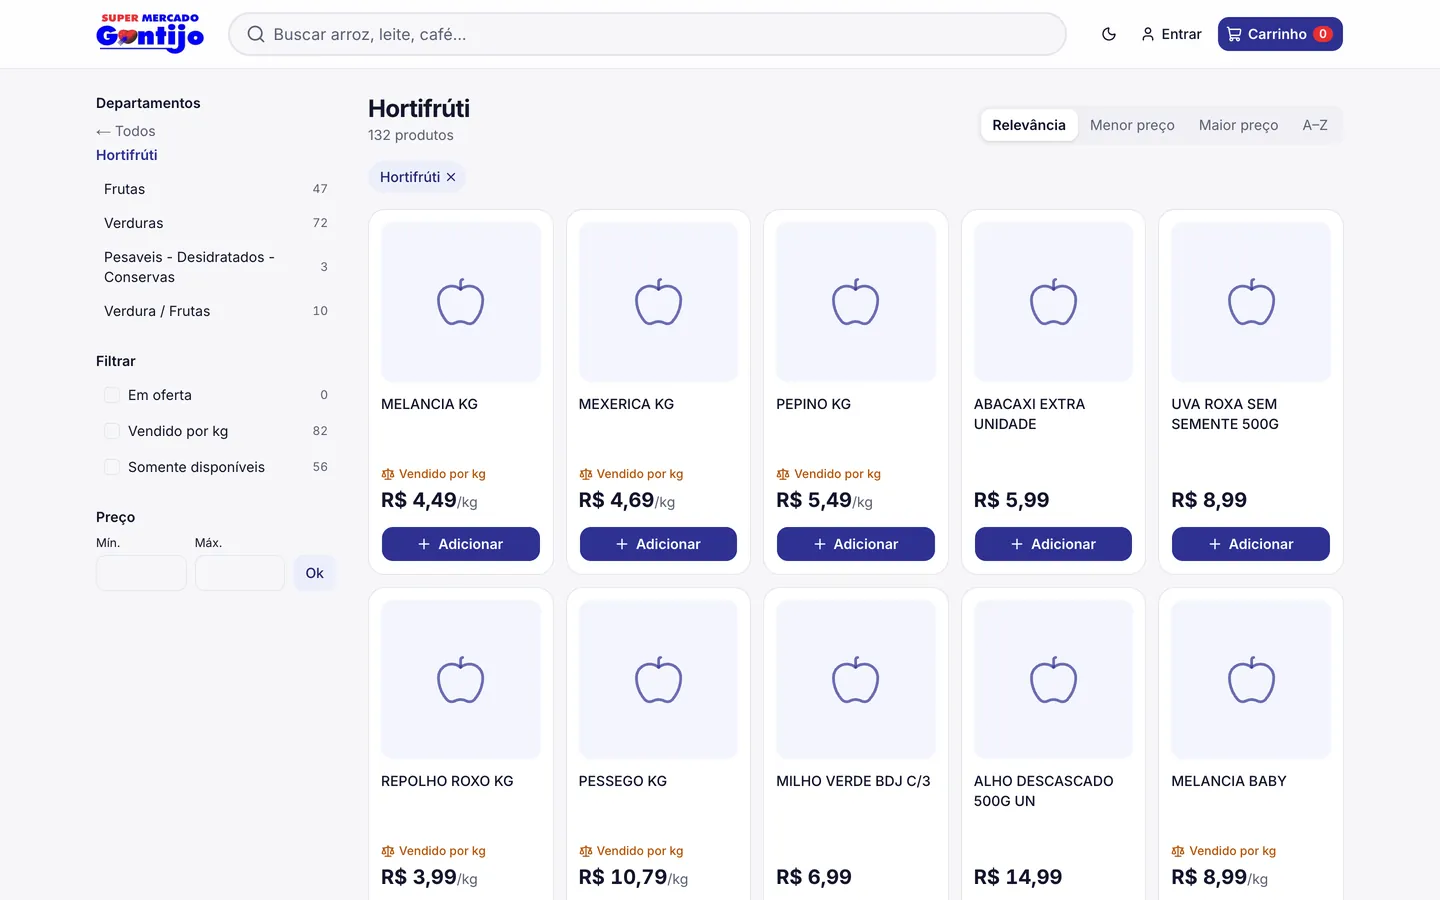Click Entrar to sign in
The width and height of the screenshot is (1440, 900).
pyautogui.click(x=1171, y=34)
